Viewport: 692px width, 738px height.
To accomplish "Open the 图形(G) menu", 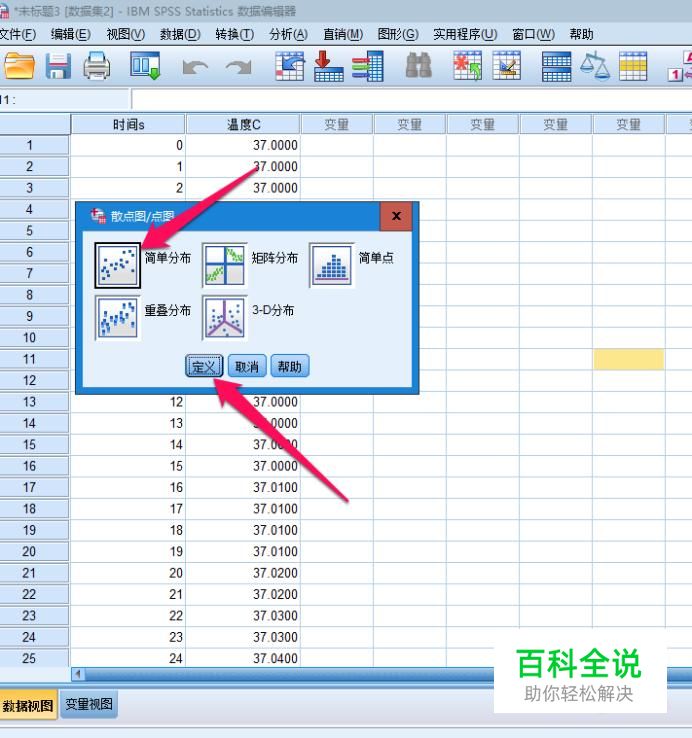I will click(x=398, y=34).
